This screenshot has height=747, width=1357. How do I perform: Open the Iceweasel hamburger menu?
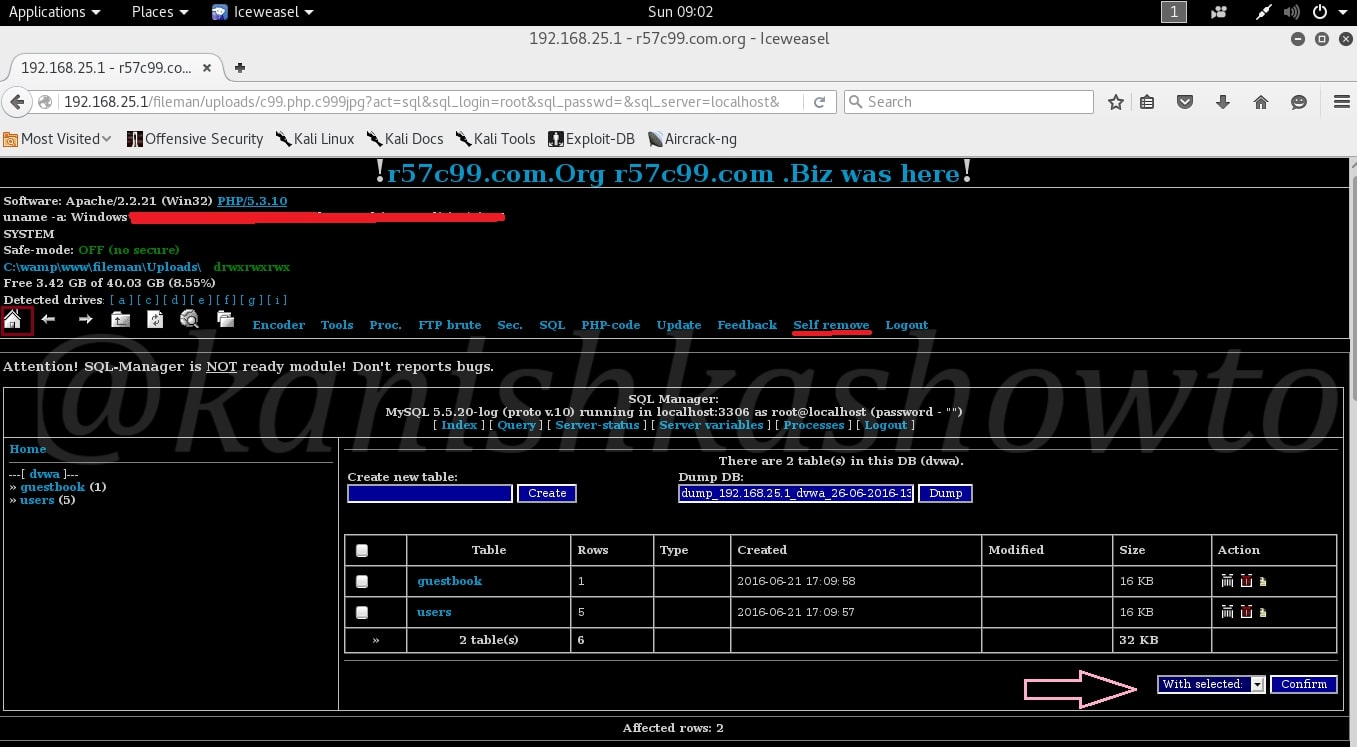click(x=1342, y=102)
